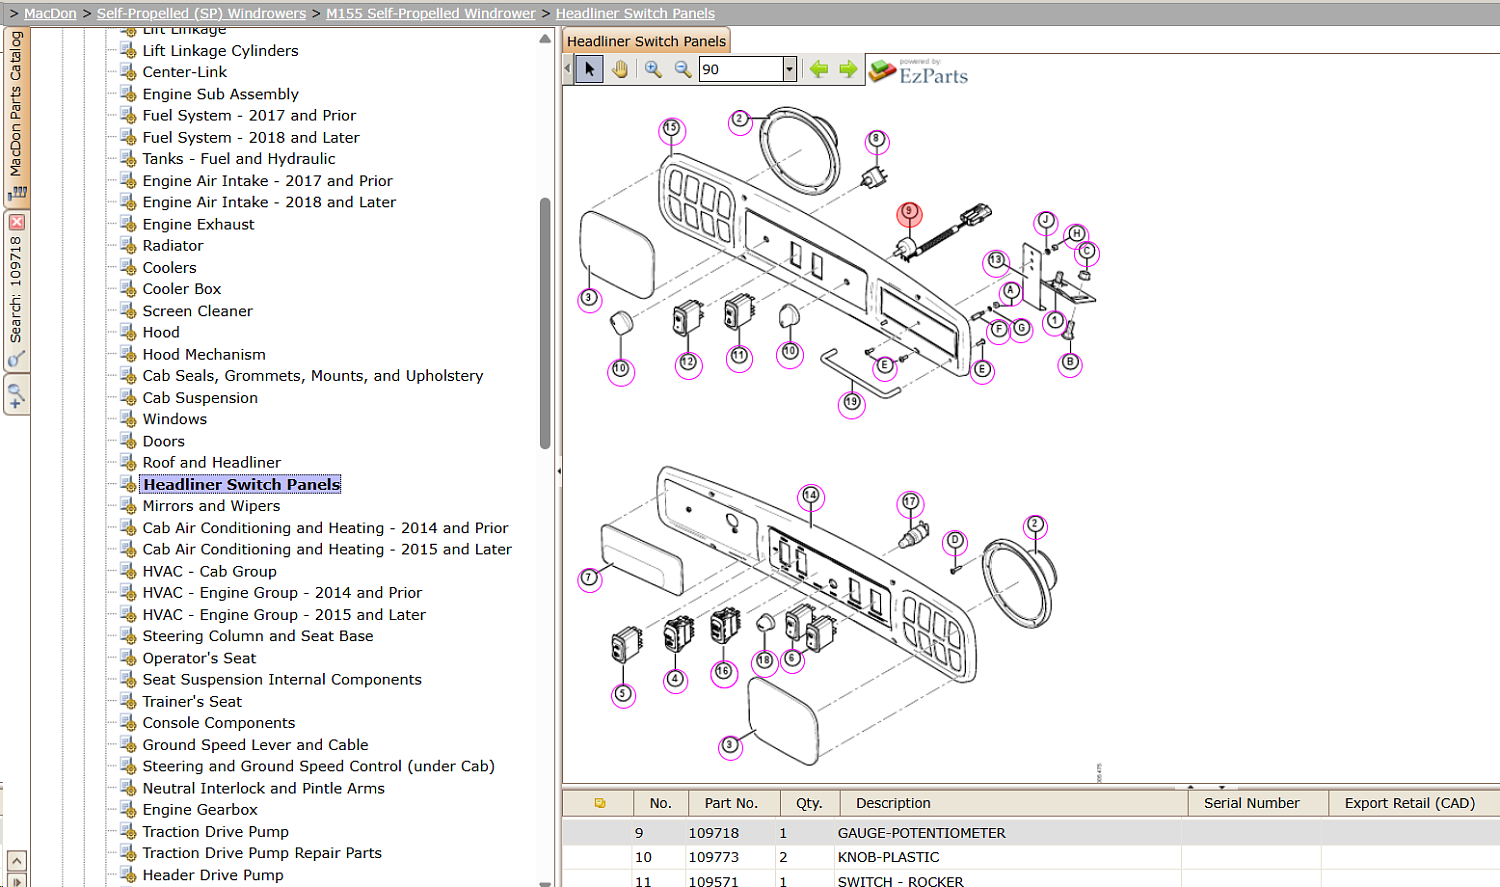
Task: Select the highlighted Headliner Switch Panels tree item
Action: click(x=241, y=485)
